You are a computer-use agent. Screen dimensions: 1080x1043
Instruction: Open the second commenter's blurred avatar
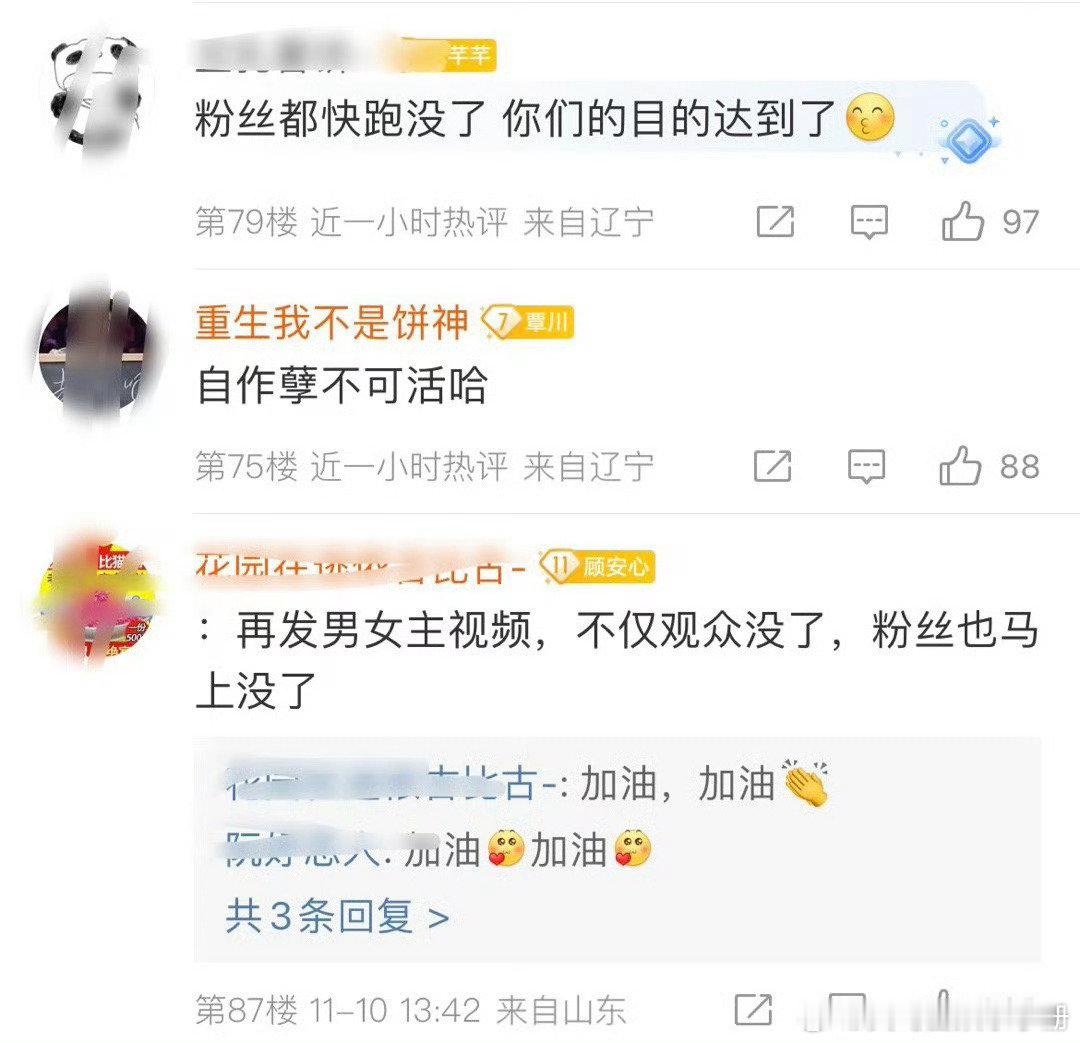pyautogui.click(x=94, y=351)
